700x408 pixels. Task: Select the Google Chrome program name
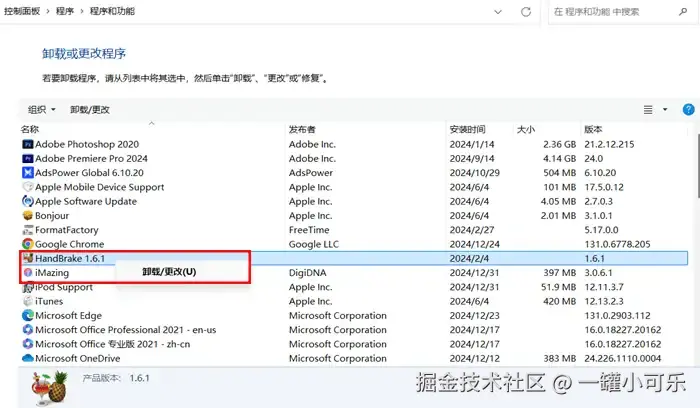(70, 244)
